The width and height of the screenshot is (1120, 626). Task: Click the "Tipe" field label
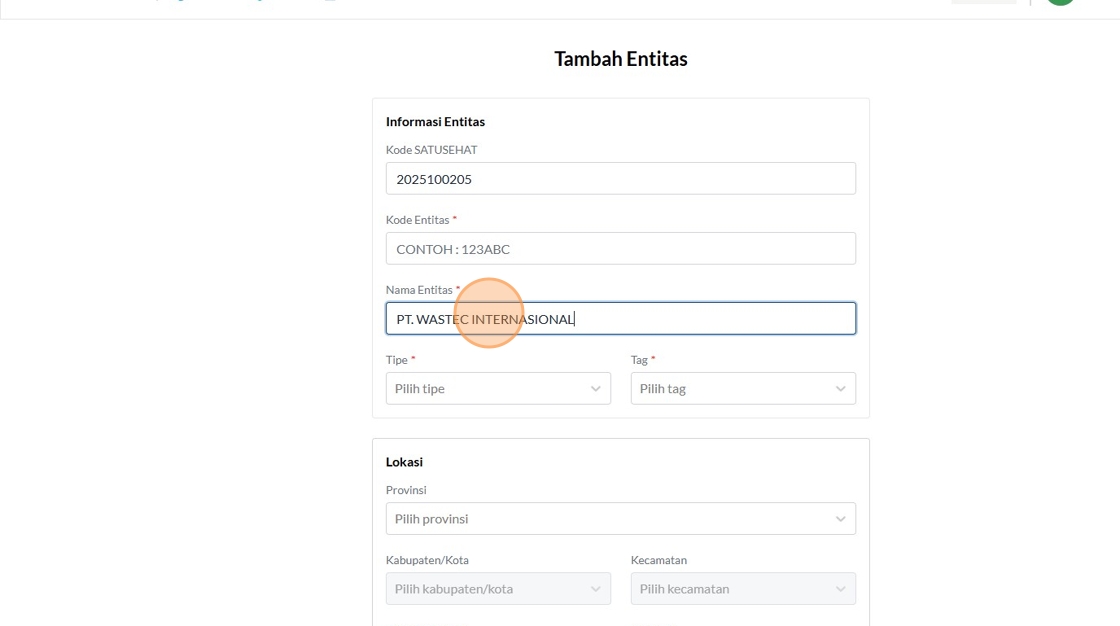[x=397, y=360]
